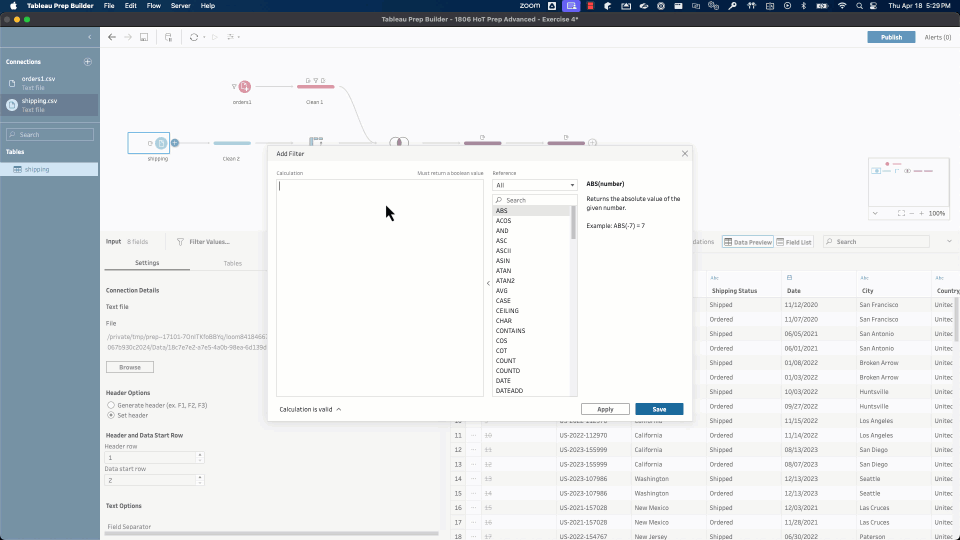
Task: Collapse the Connections pane arrow
Action: pyautogui.click(x=89, y=37)
